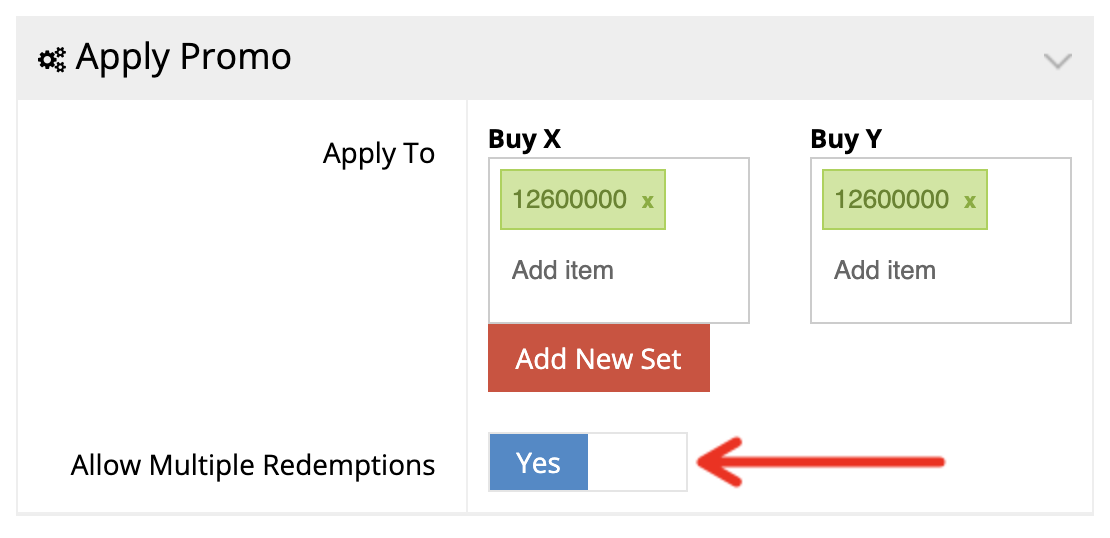
Task: Disable Allow Multiple Redemptions via blue Yes
Action: 539,463
